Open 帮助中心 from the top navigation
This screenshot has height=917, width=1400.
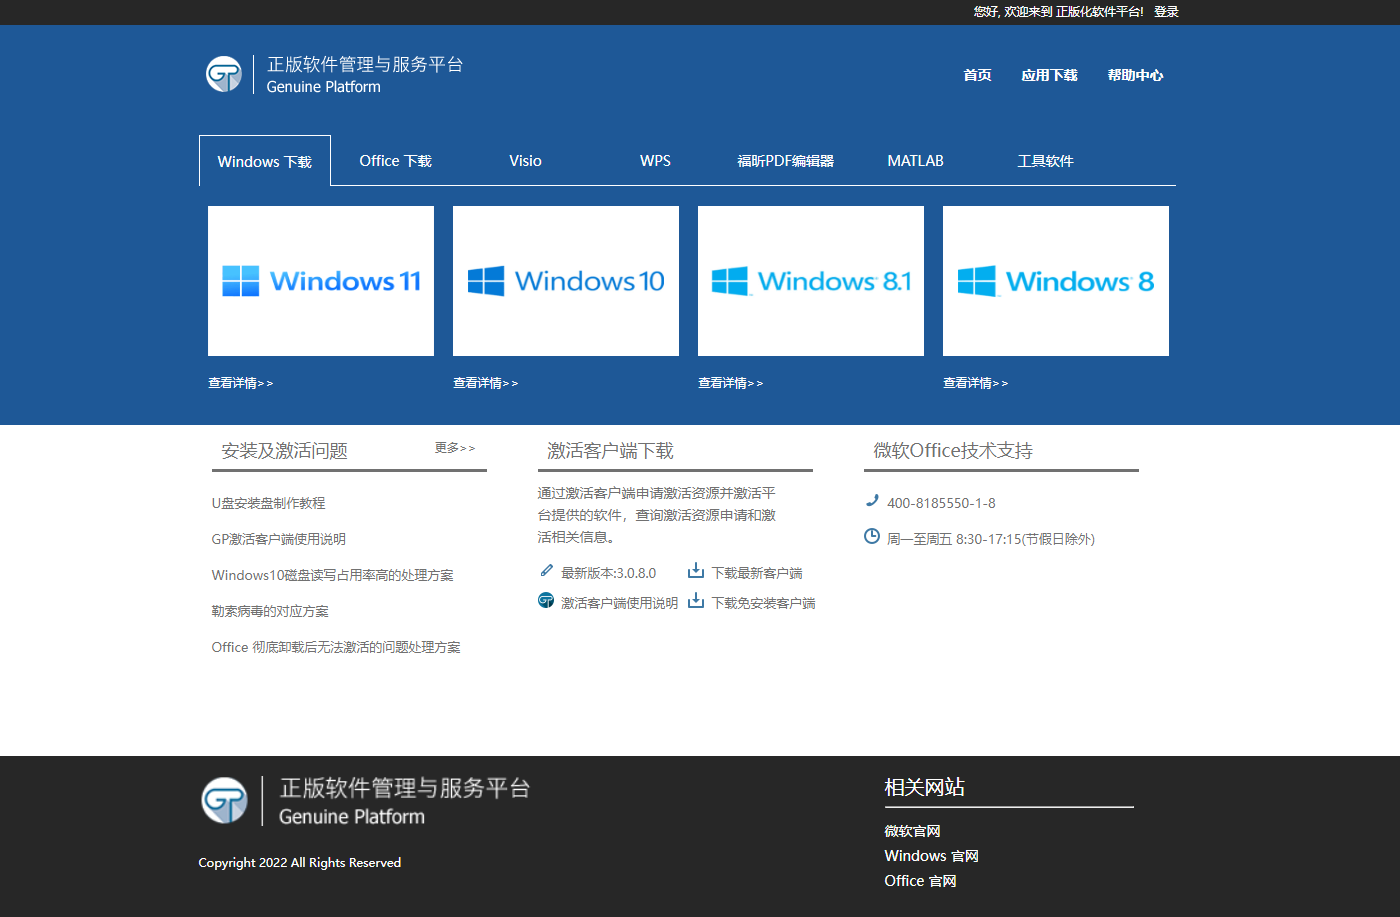tap(1135, 75)
